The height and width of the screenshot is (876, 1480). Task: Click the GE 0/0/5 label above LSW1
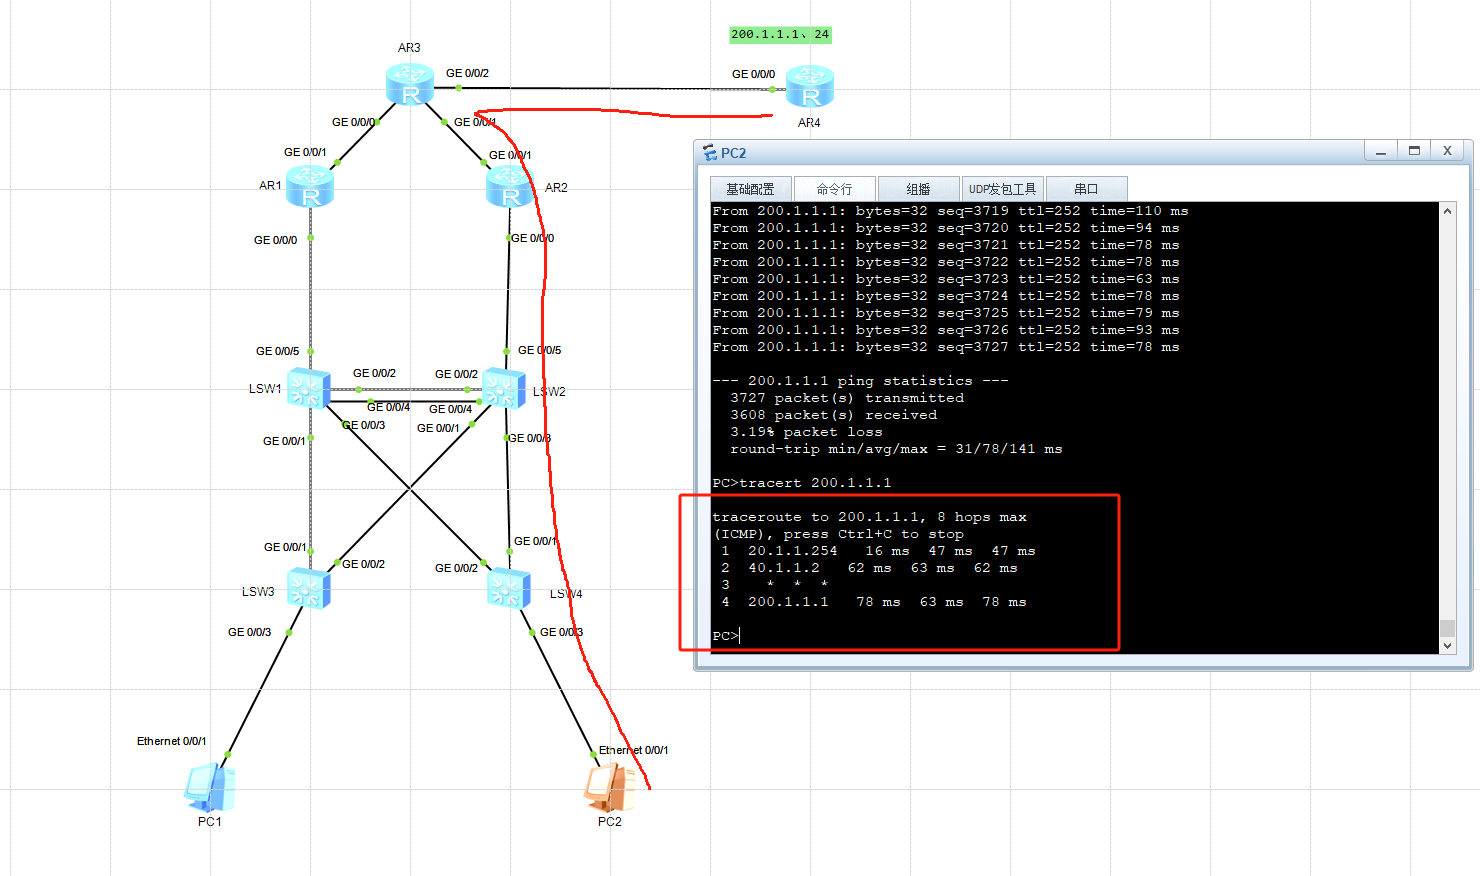point(277,352)
